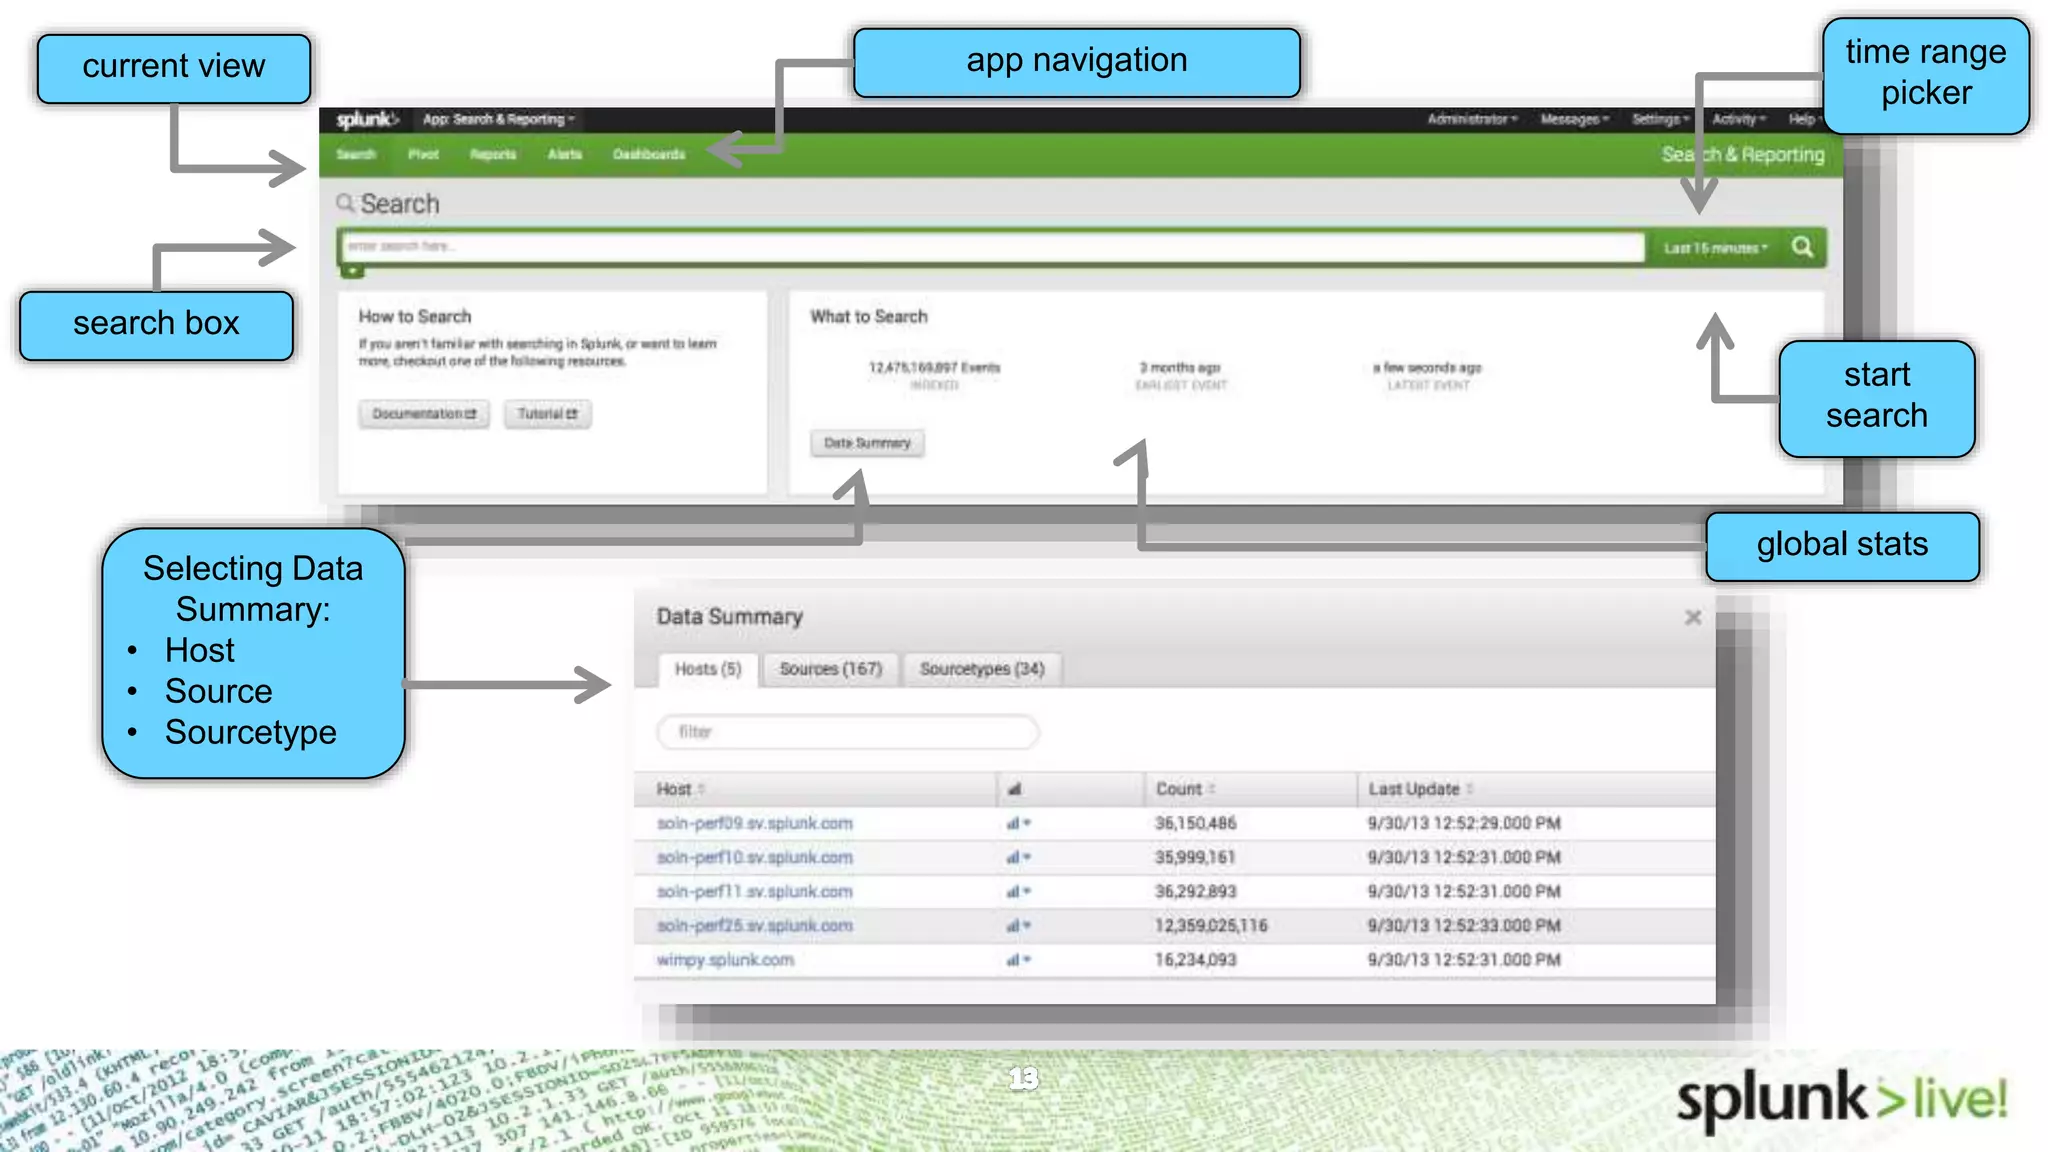Open the Help menu

1805,119
